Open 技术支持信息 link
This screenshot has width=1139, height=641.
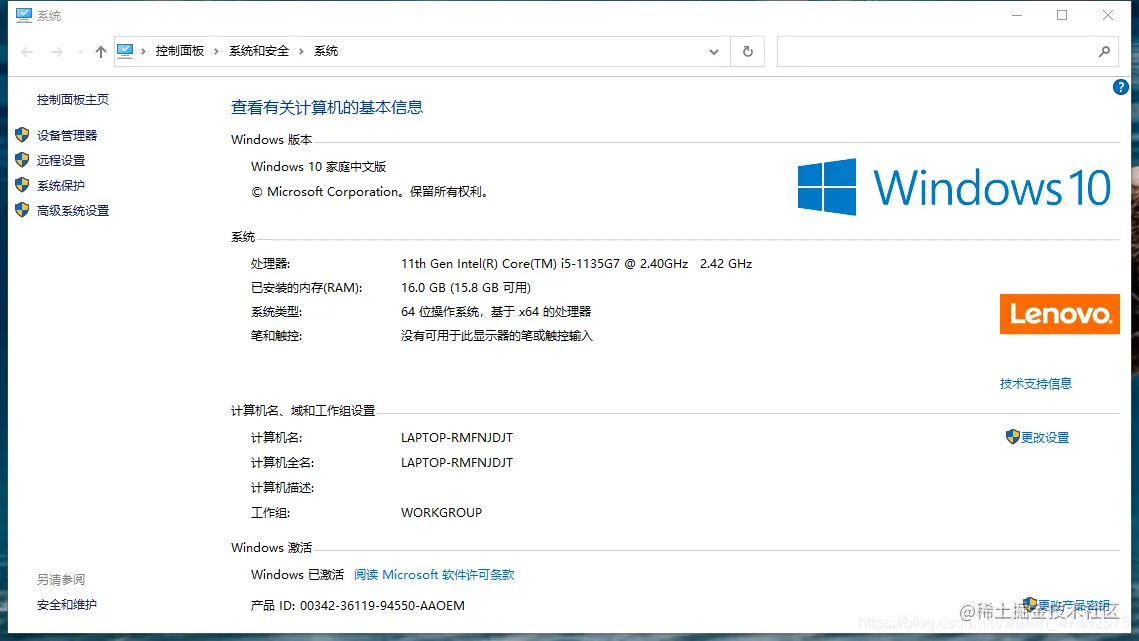click(x=1036, y=384)
